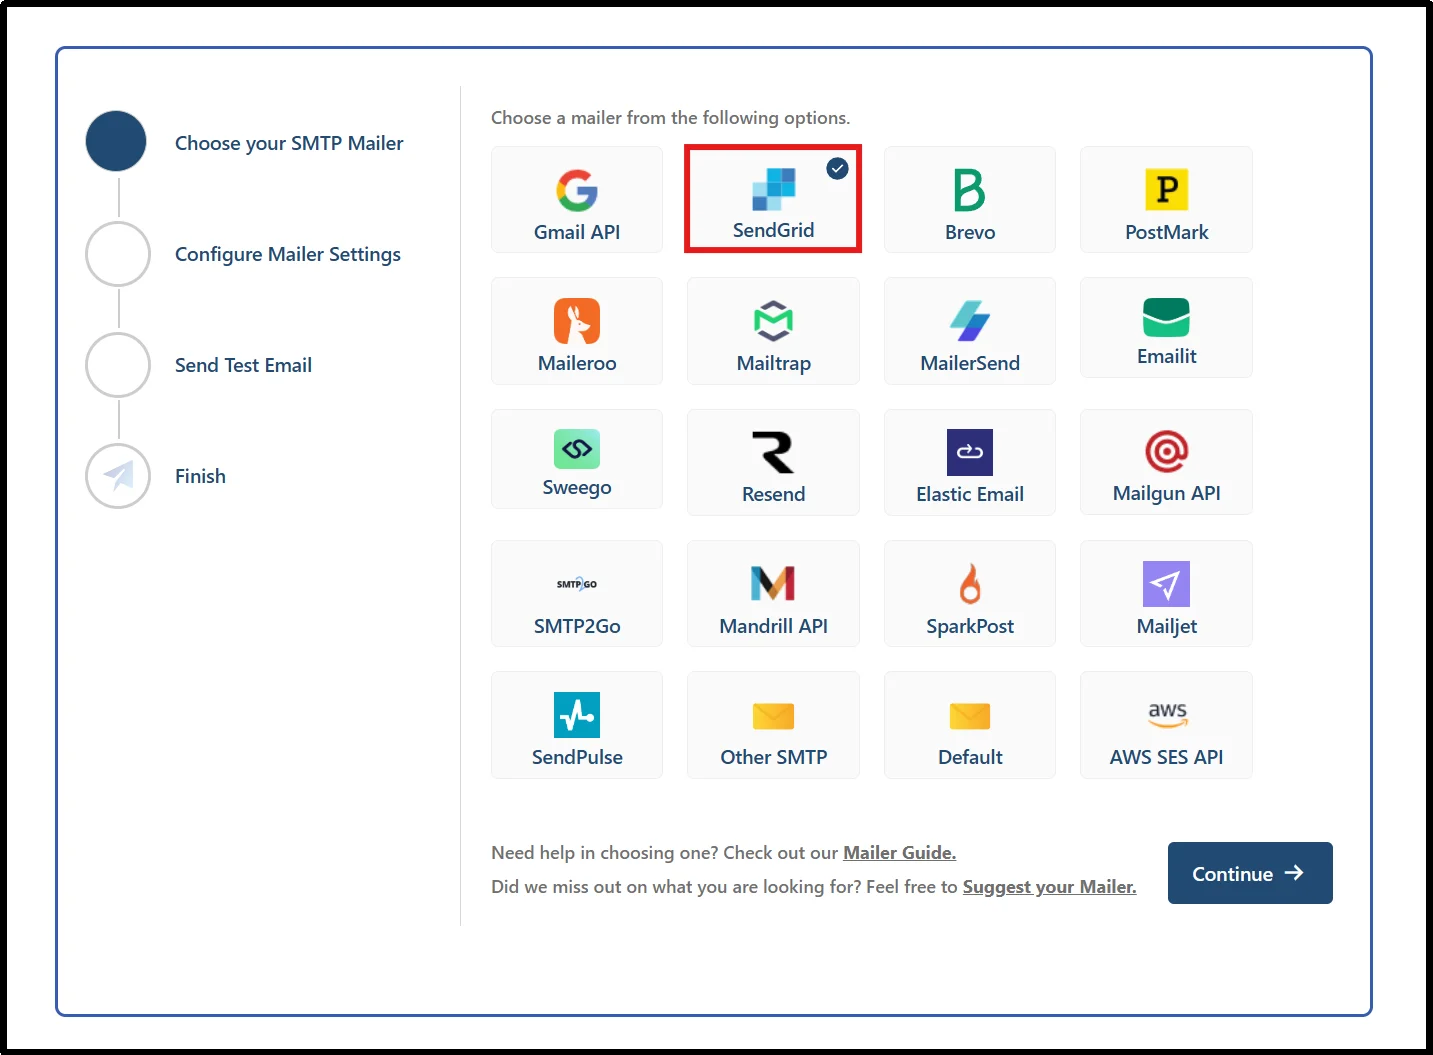This screenshot has height=1055, width=1433.
Task: Pick the PostMark yellow P icon
Action: click(x=1166, y=189)
